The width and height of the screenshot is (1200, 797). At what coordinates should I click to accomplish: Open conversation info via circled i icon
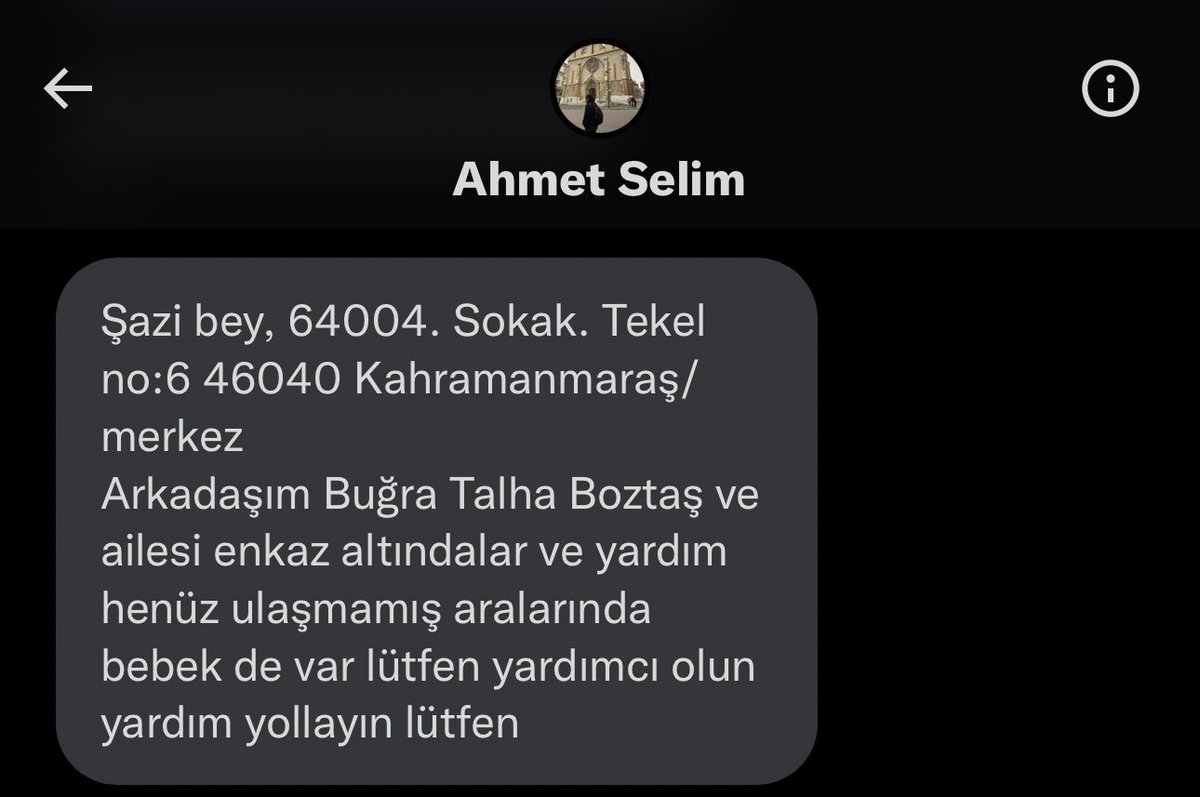pos(1111,89)
